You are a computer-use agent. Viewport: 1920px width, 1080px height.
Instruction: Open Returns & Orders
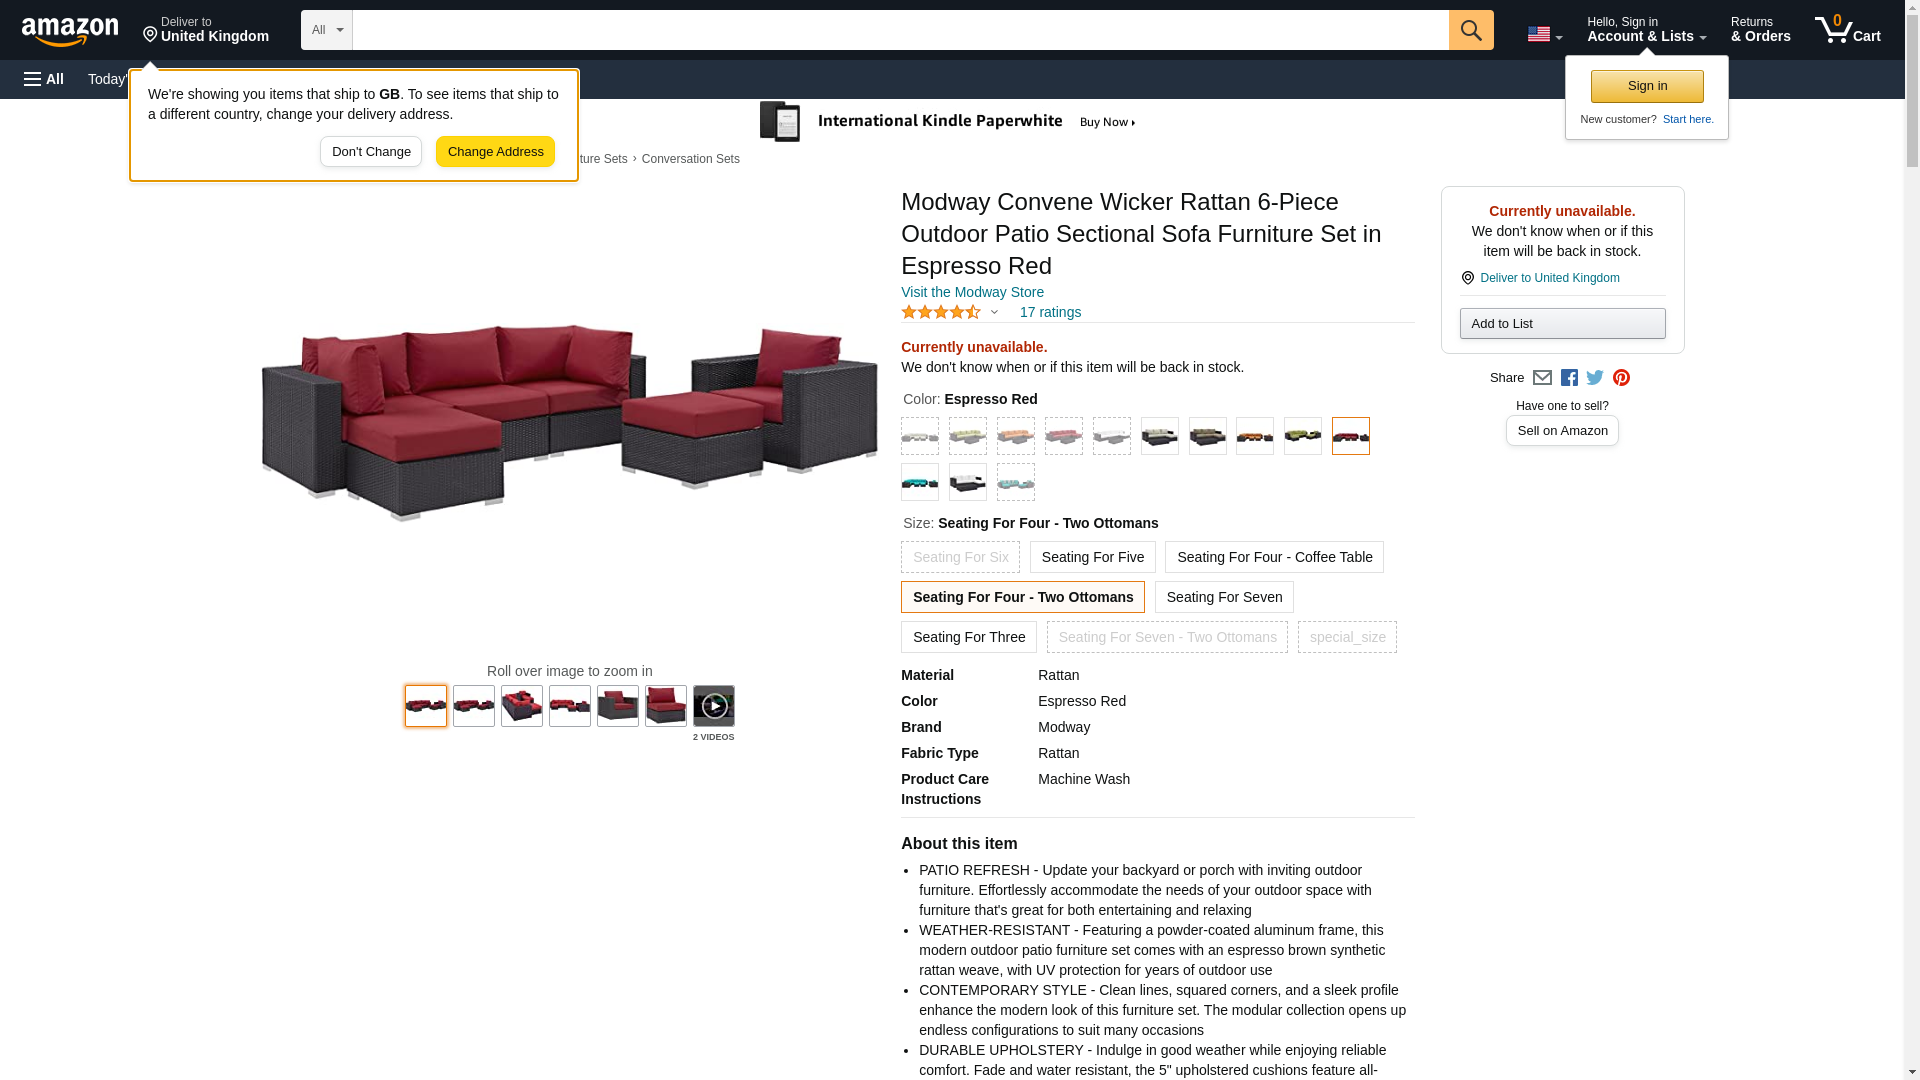[1760, 30]
